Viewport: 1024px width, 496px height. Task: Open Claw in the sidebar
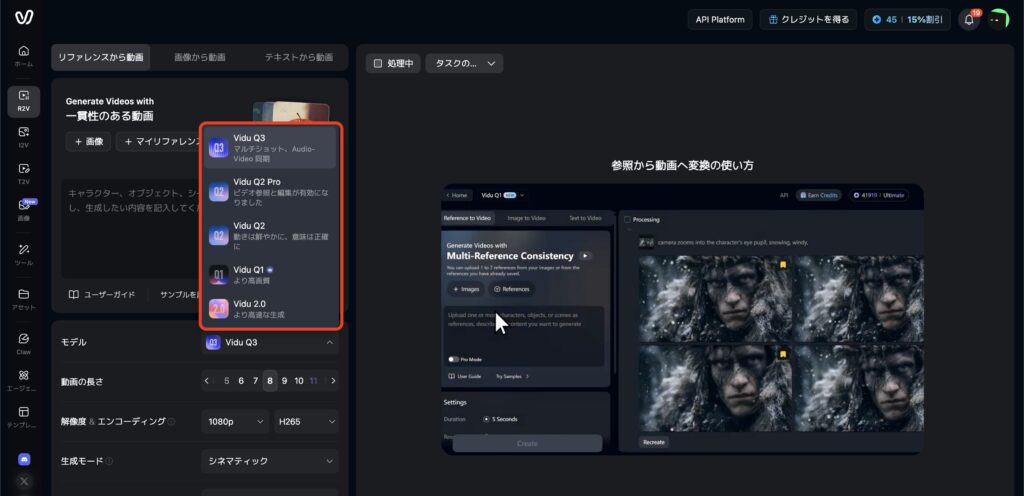point(24,344)
